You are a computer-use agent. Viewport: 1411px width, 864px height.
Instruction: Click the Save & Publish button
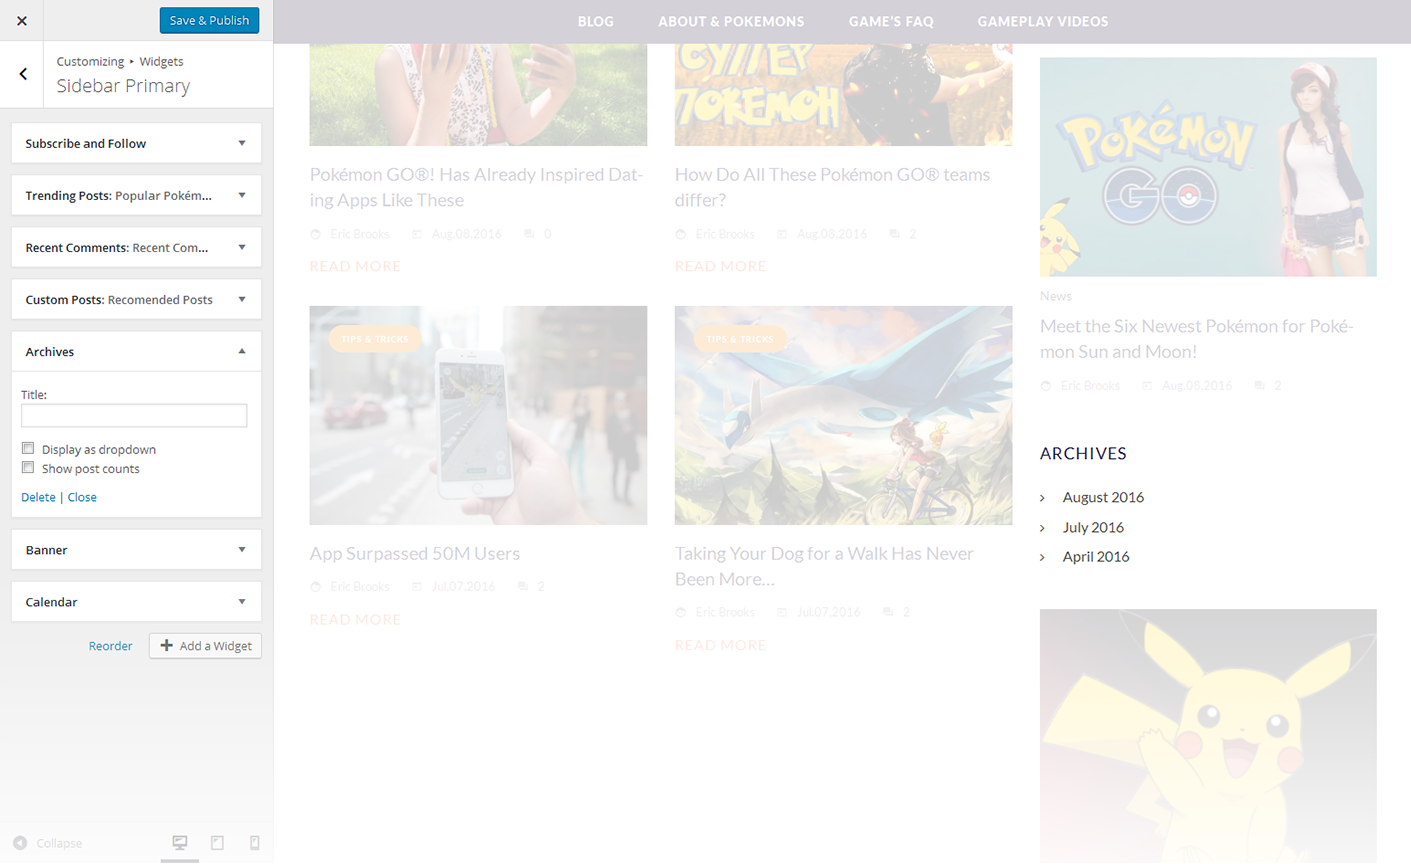[209, 21]
